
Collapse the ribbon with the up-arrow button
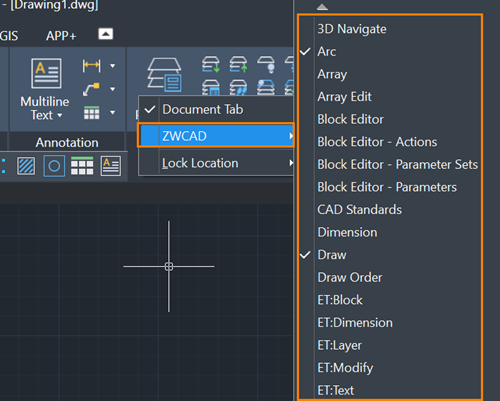(x=106, y=34)
